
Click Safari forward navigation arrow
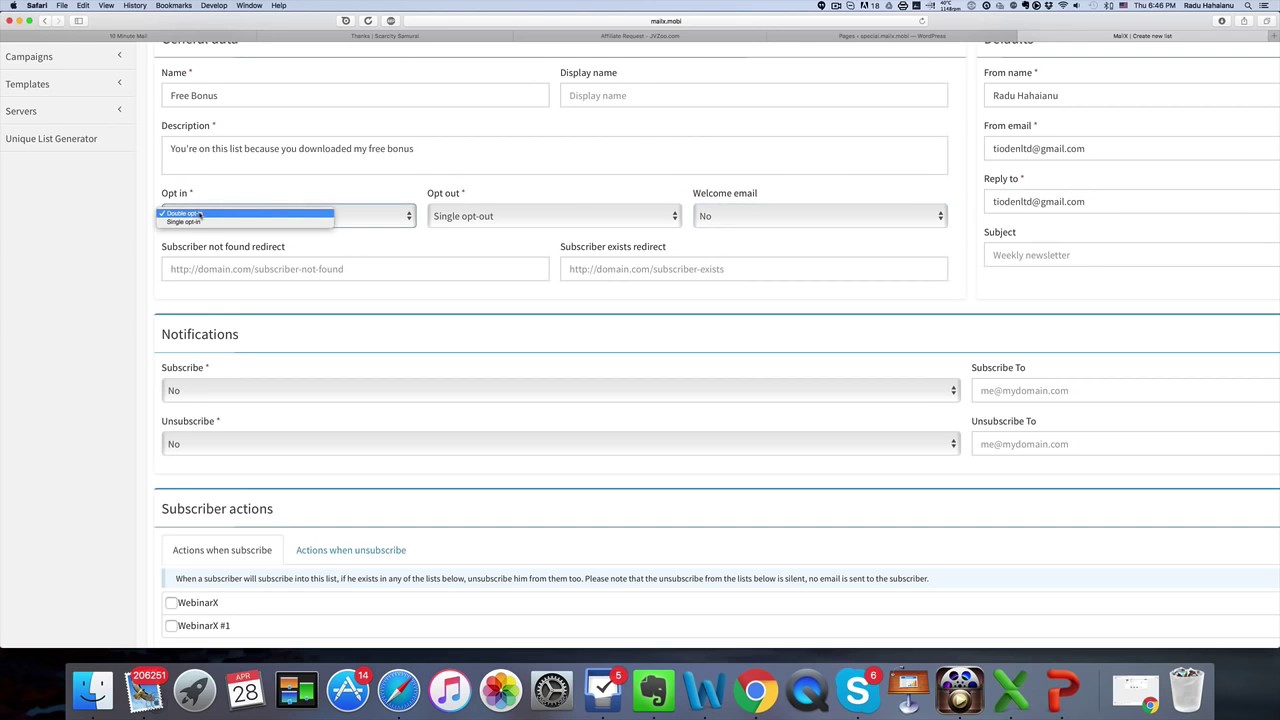coord(58,21)
